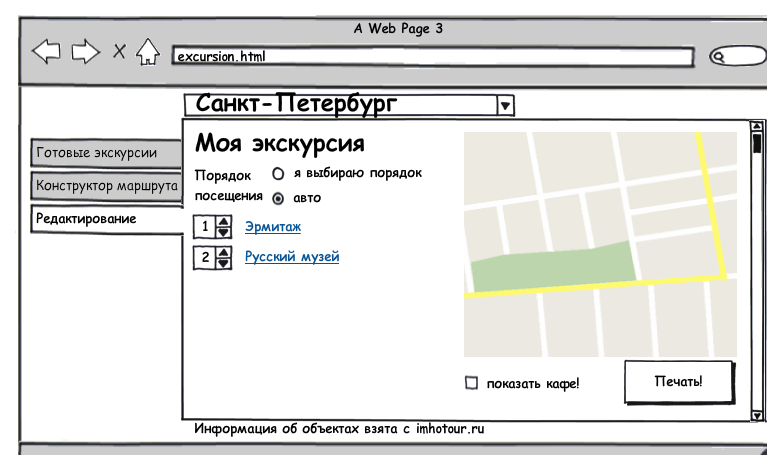Click the browser back arrow icon
The height and width of the screenshot is (455, 767).
[46, 52]
